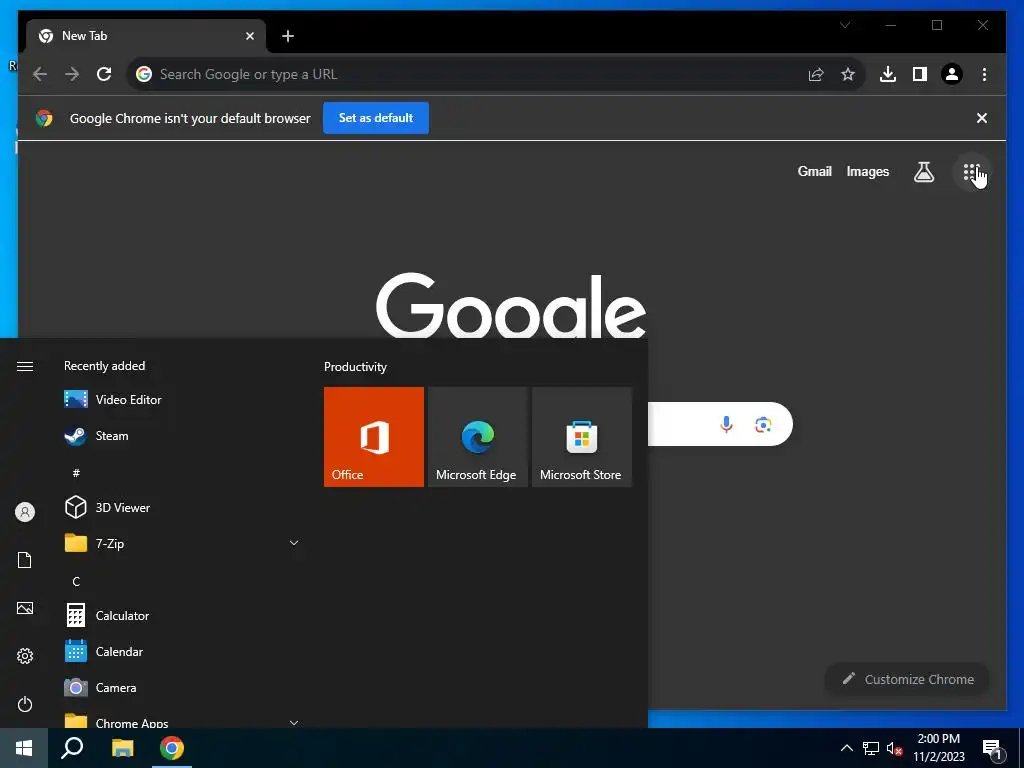The height and width of the screenshot is (768, 1024).
Task: Open Calendar from Start menu
Action: (x=182, y=652)
